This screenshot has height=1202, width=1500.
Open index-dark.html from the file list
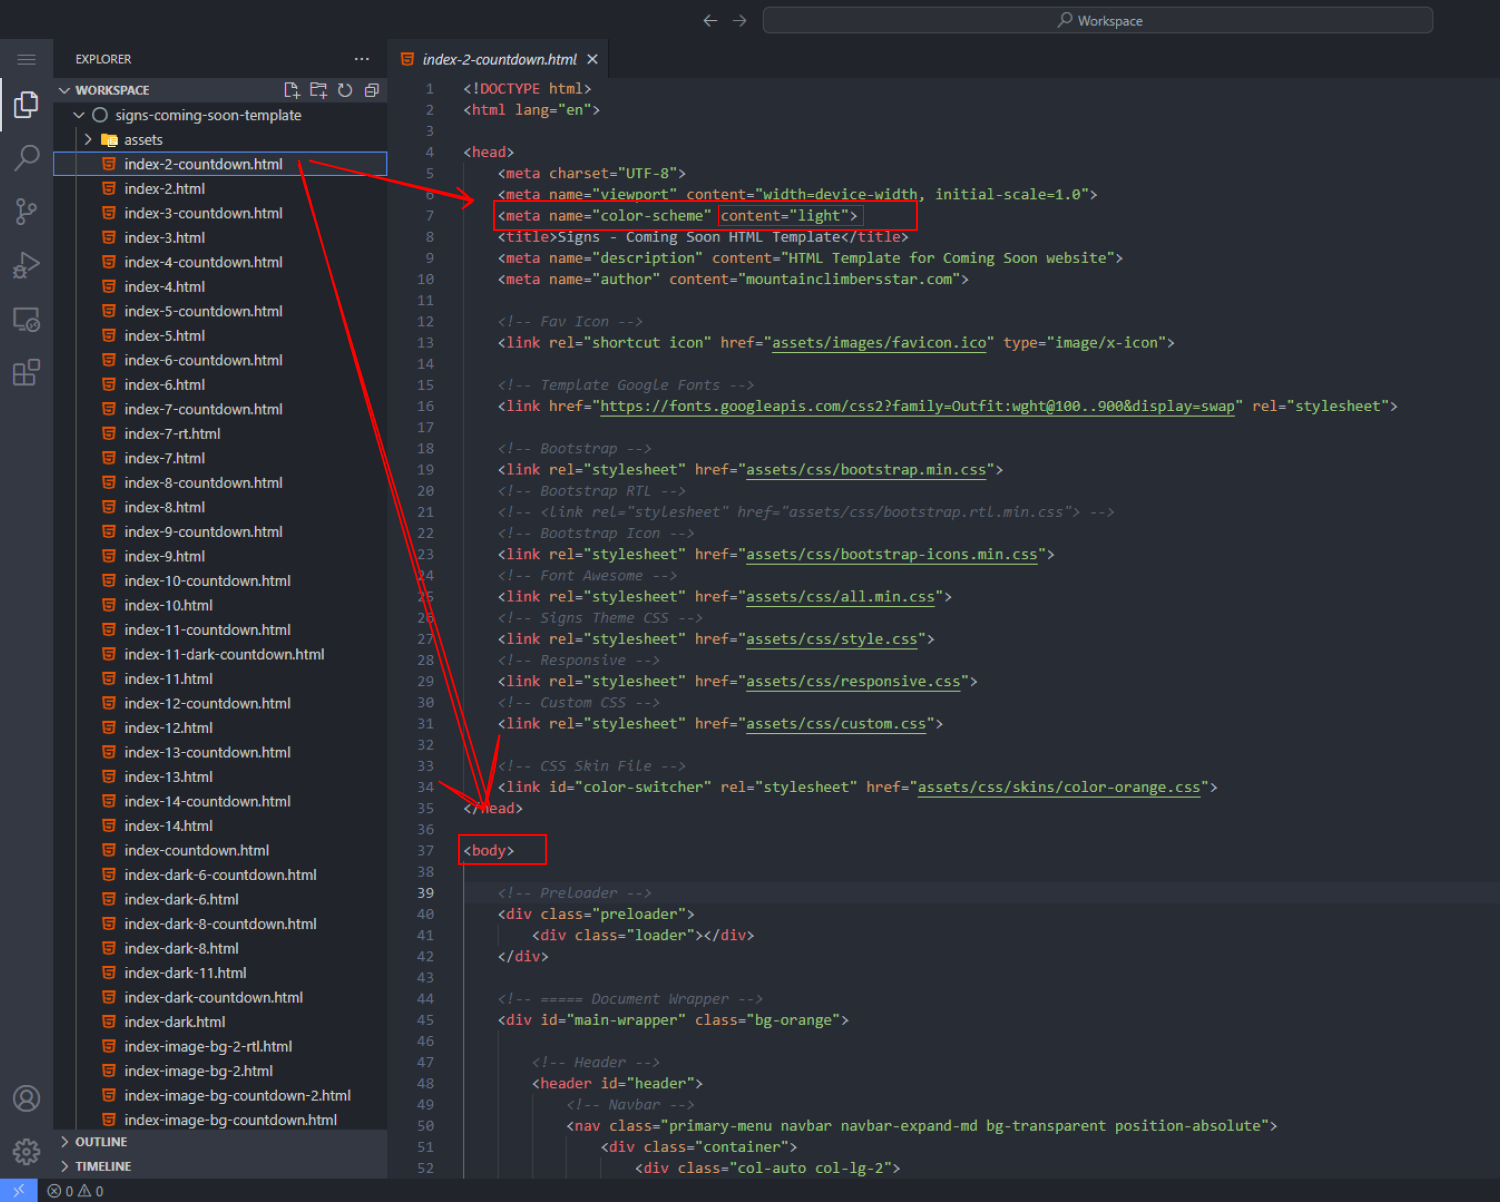coord(174,1022)
